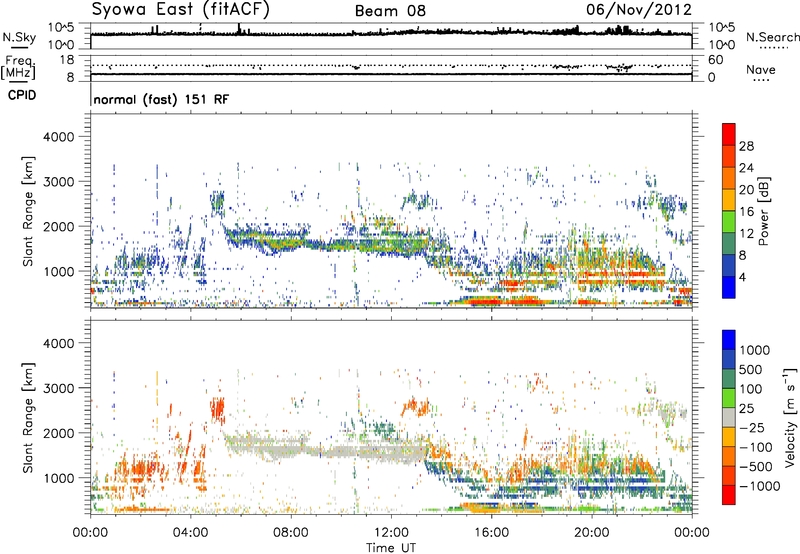Click the "CPID" row label
The height and width of the screenshot is (554, 800).
(22, 95)
